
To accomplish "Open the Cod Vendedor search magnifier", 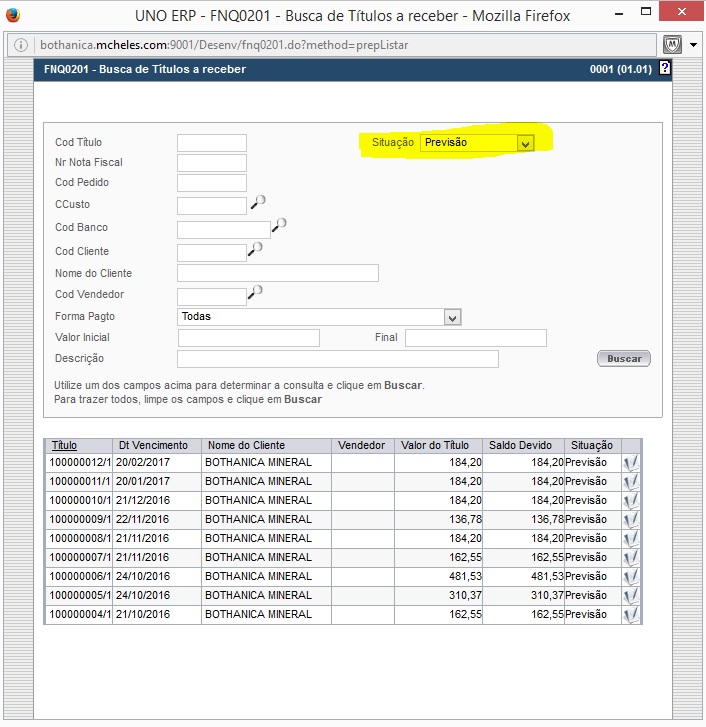I will 256,292.
